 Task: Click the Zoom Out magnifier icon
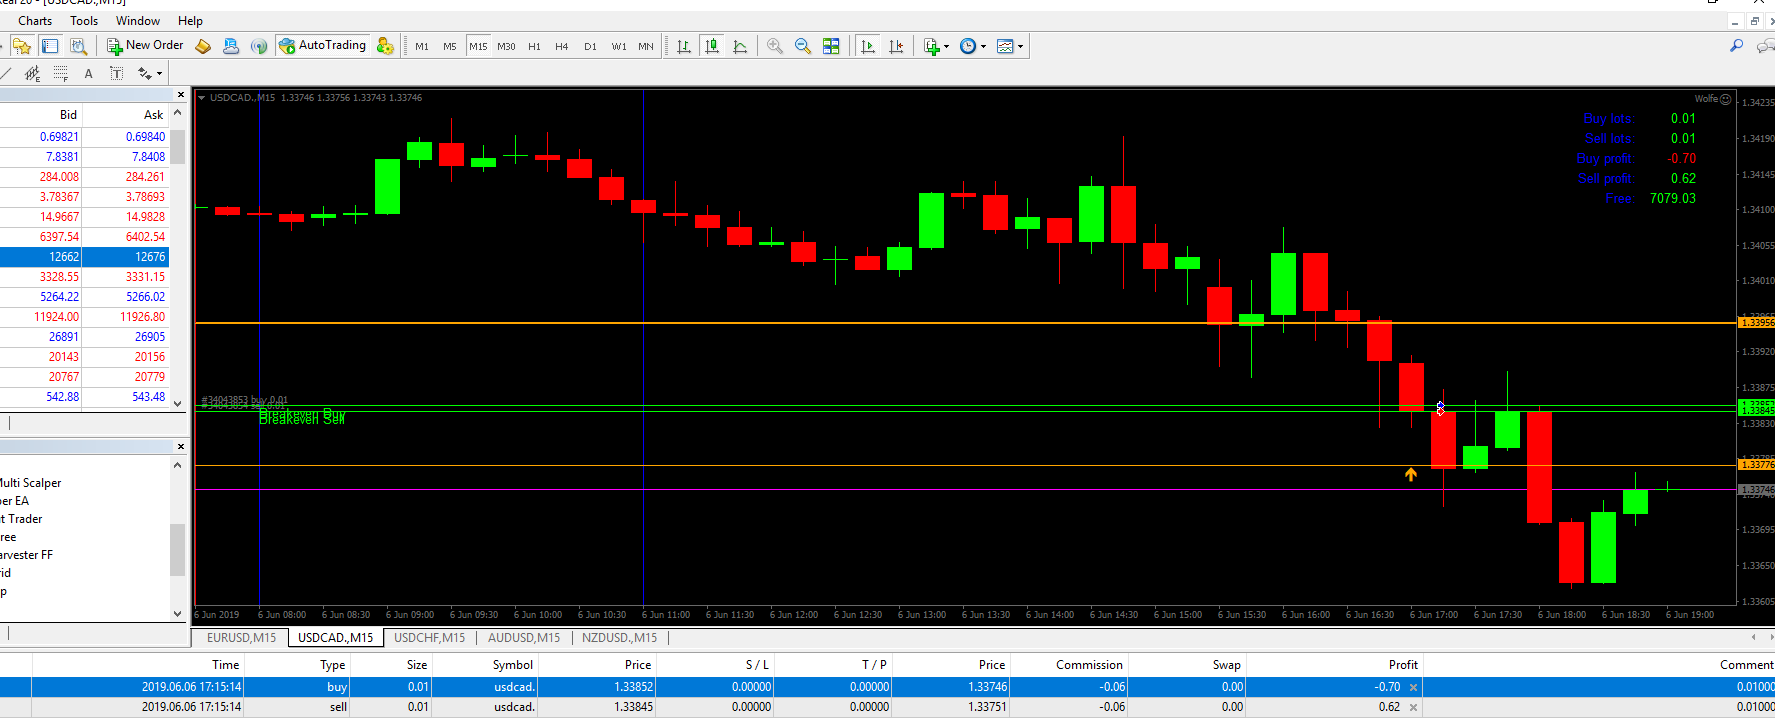click(802, 46)
